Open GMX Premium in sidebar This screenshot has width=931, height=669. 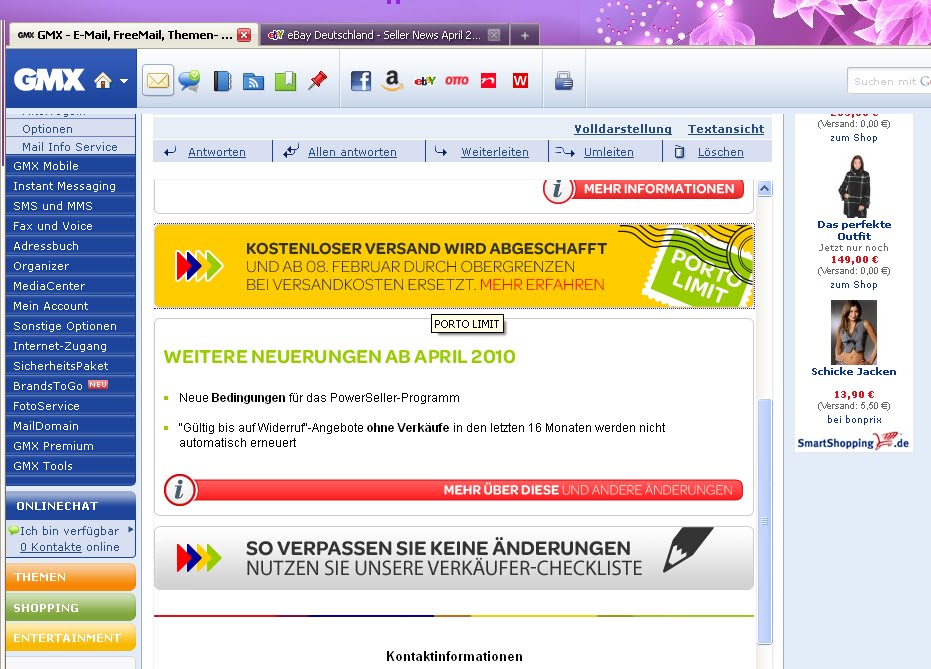pyautogui.click(x=71, y=446)
